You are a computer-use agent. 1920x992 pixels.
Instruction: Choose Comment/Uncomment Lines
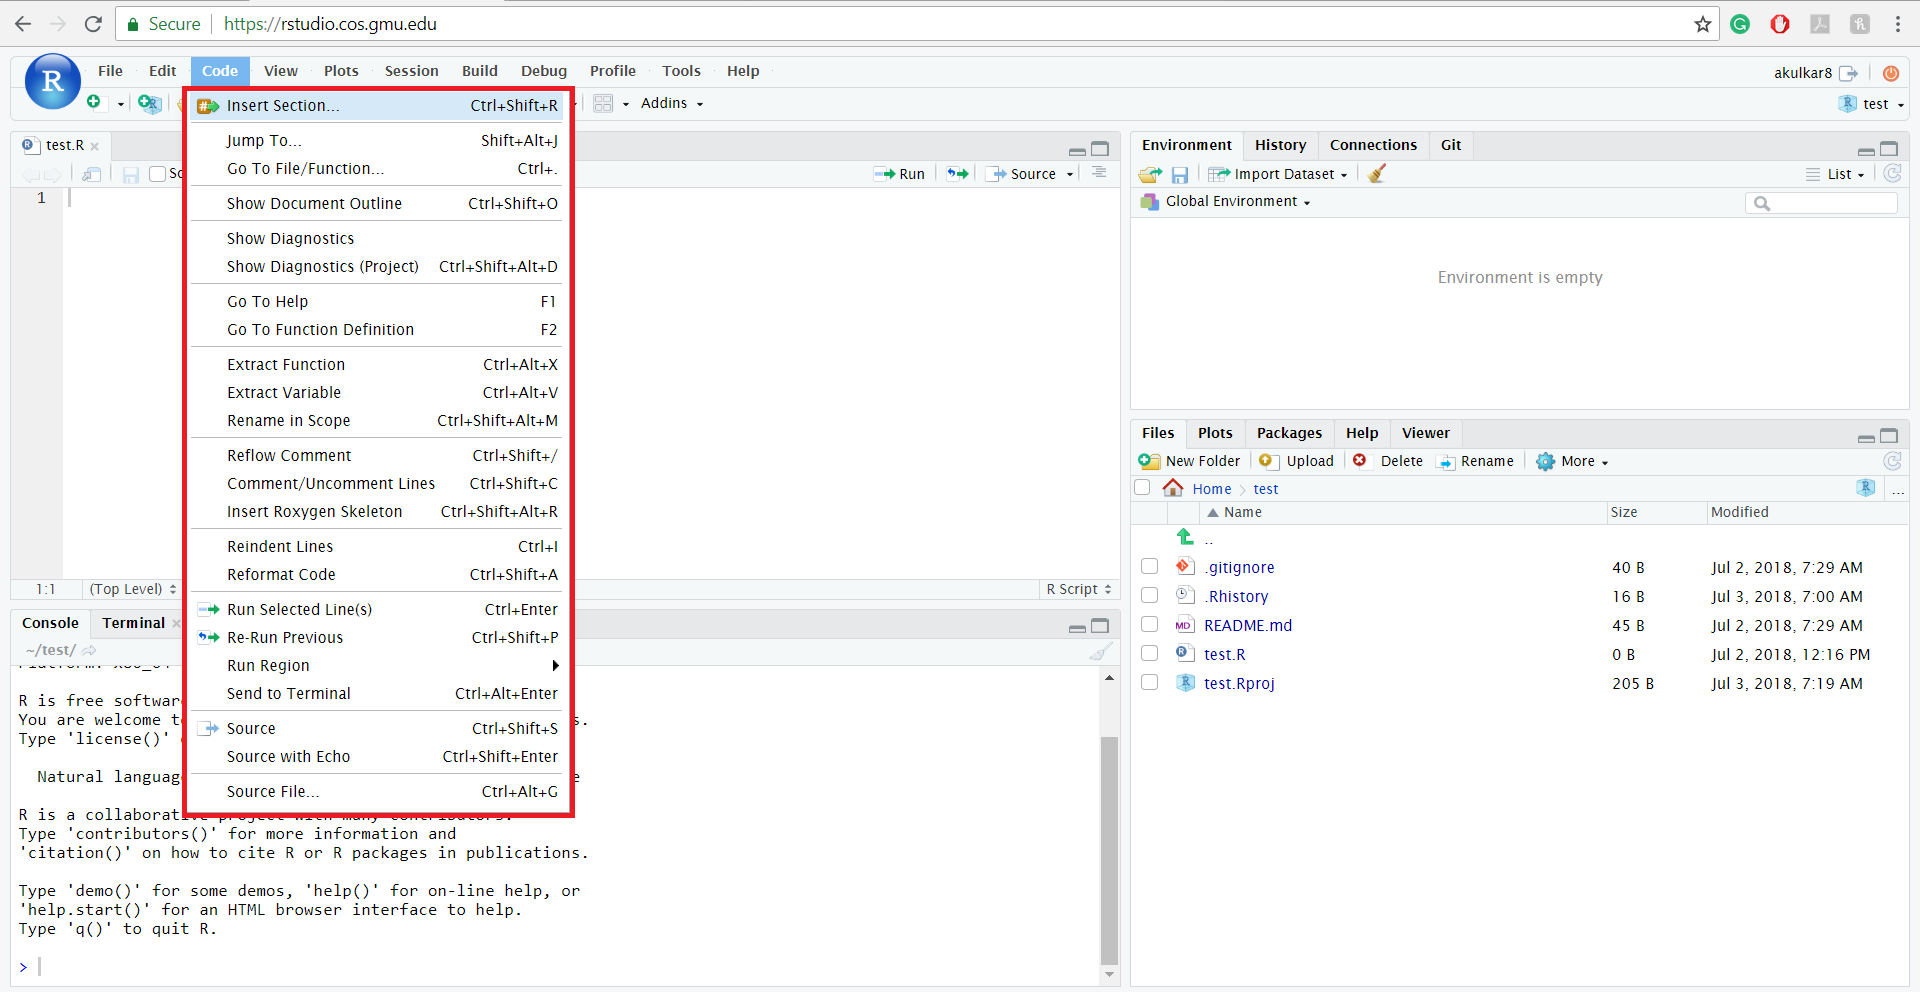point(378,484)
